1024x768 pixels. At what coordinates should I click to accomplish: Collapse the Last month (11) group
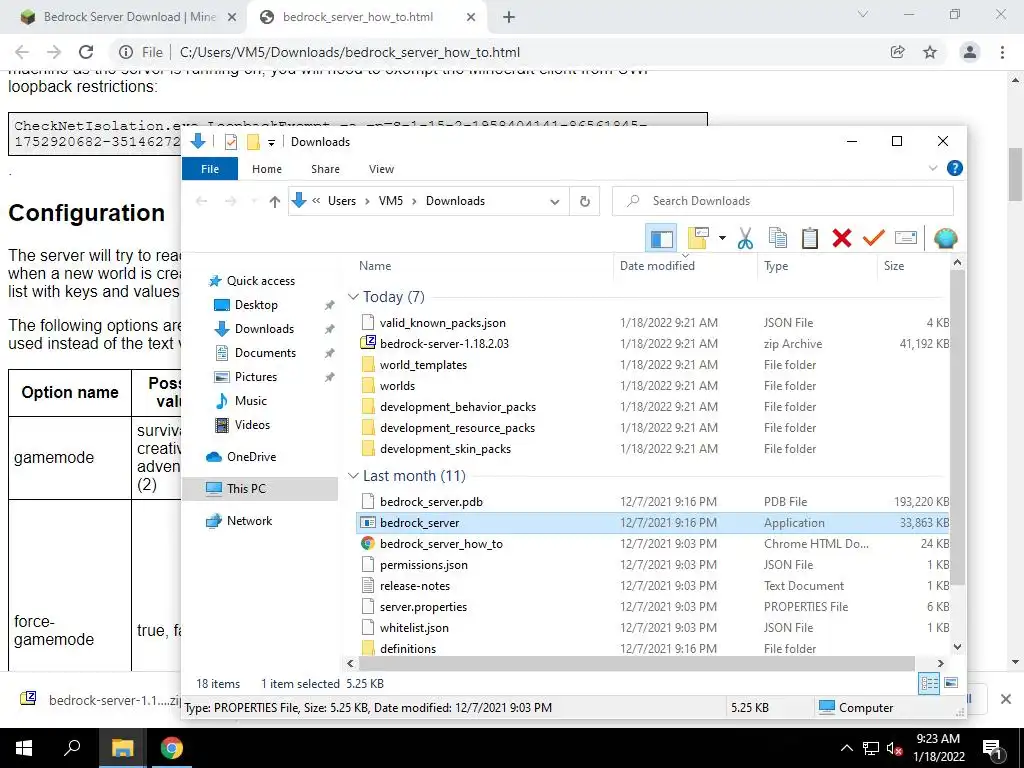[353, 476]
